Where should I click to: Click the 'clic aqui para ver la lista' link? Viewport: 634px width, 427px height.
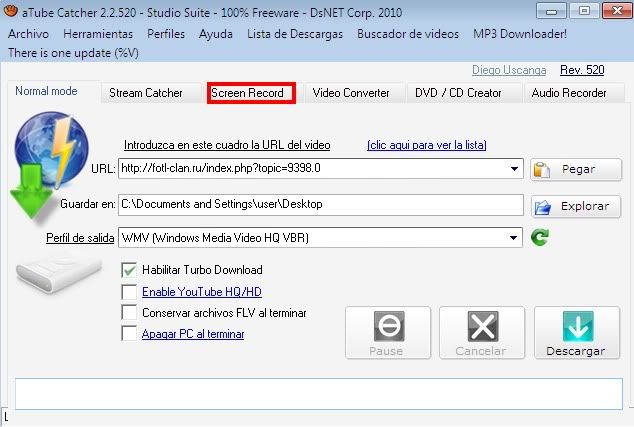click(x=427, y=145)
